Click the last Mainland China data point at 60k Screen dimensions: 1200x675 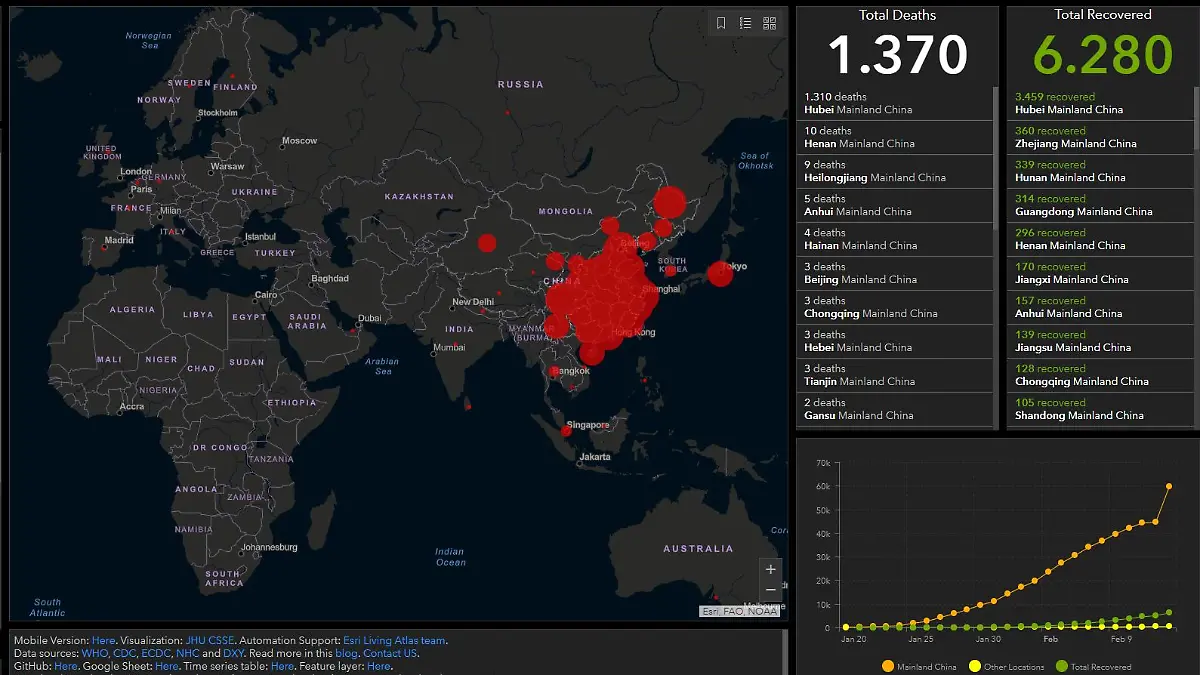pos(1168,486)
